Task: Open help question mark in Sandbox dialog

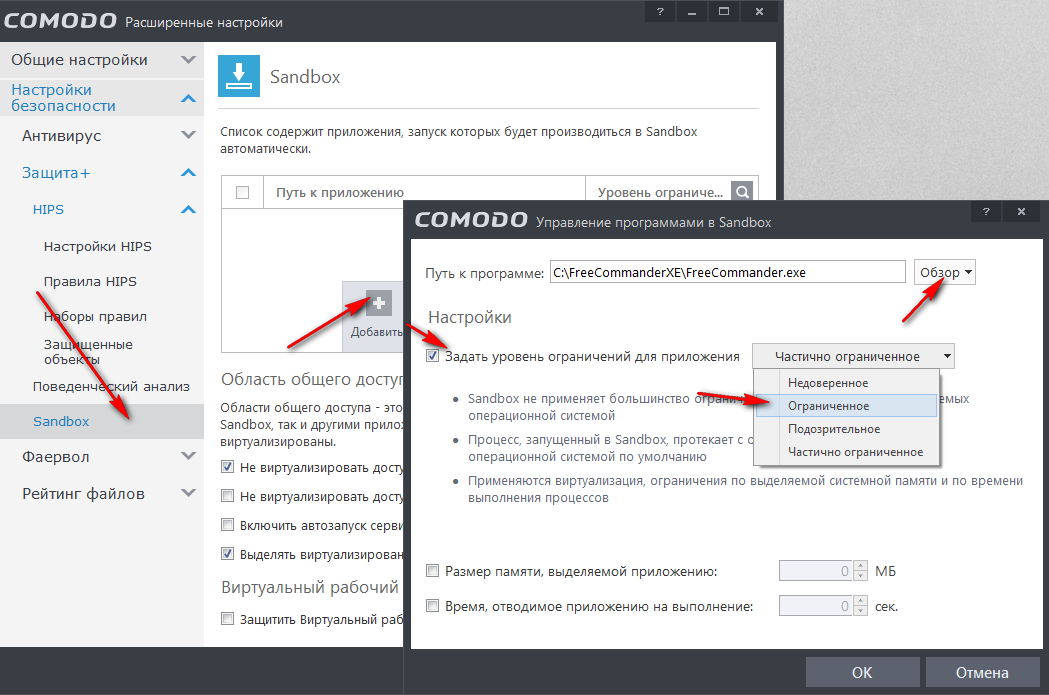Action: (x=985, y=211)
